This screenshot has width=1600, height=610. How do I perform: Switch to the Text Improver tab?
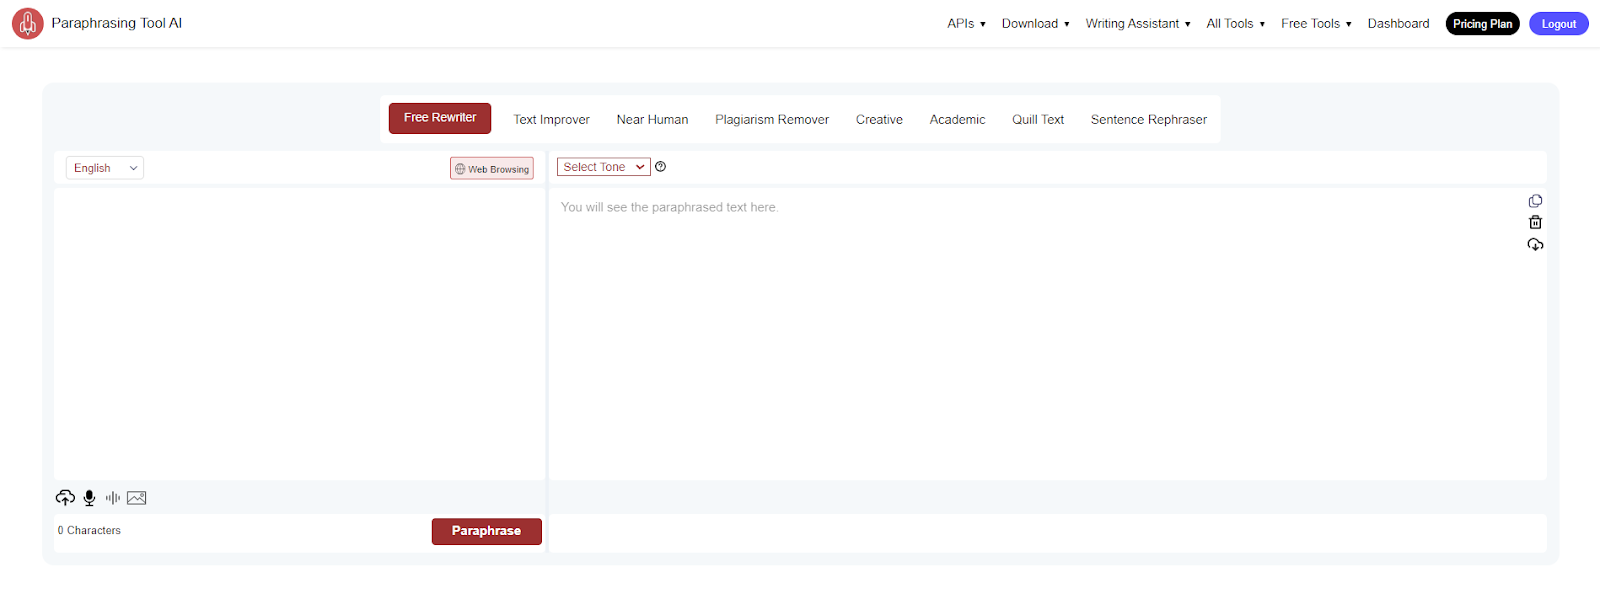551,119
